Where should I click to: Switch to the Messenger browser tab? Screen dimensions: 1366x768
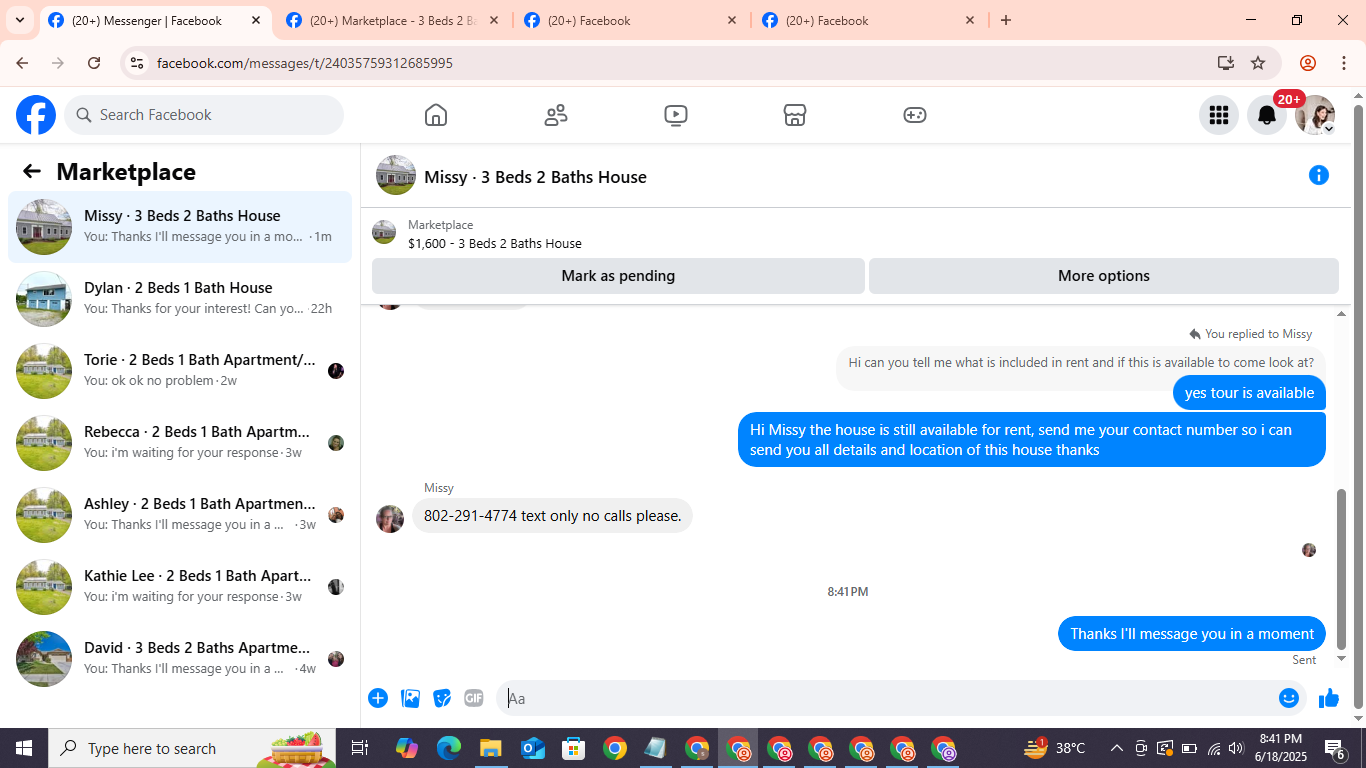155,21
